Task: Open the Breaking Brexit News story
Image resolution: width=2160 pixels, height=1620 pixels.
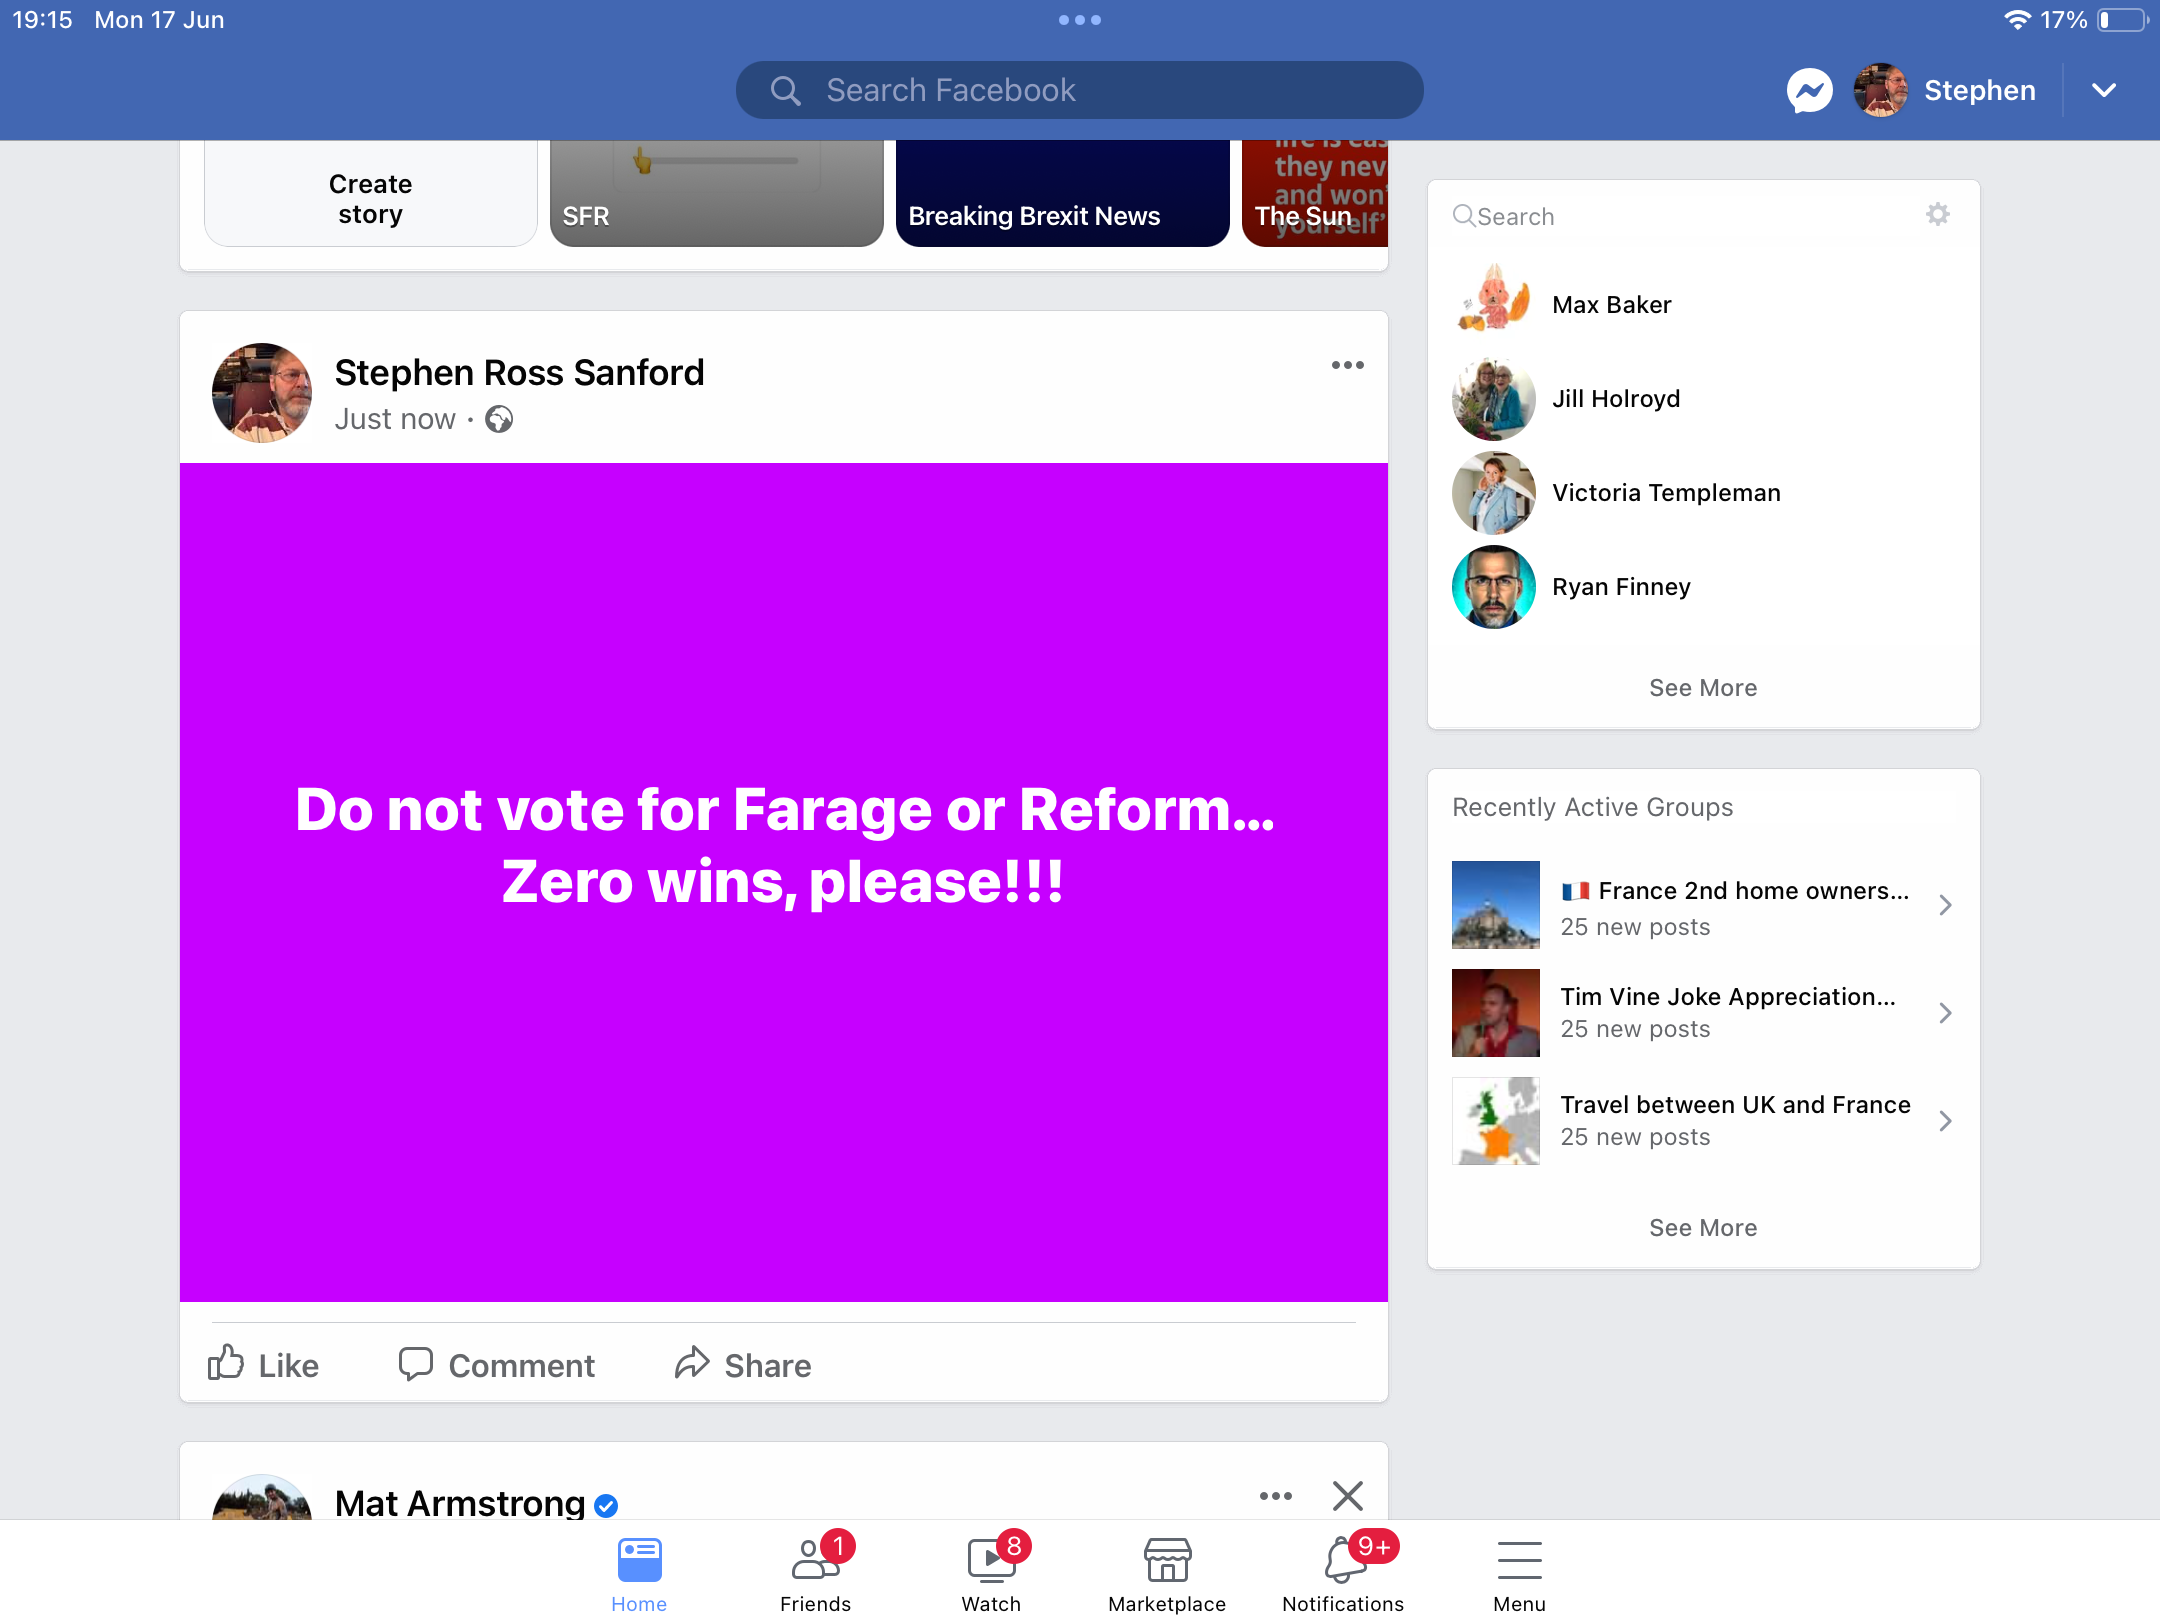Action: [x=1062, y=193]
